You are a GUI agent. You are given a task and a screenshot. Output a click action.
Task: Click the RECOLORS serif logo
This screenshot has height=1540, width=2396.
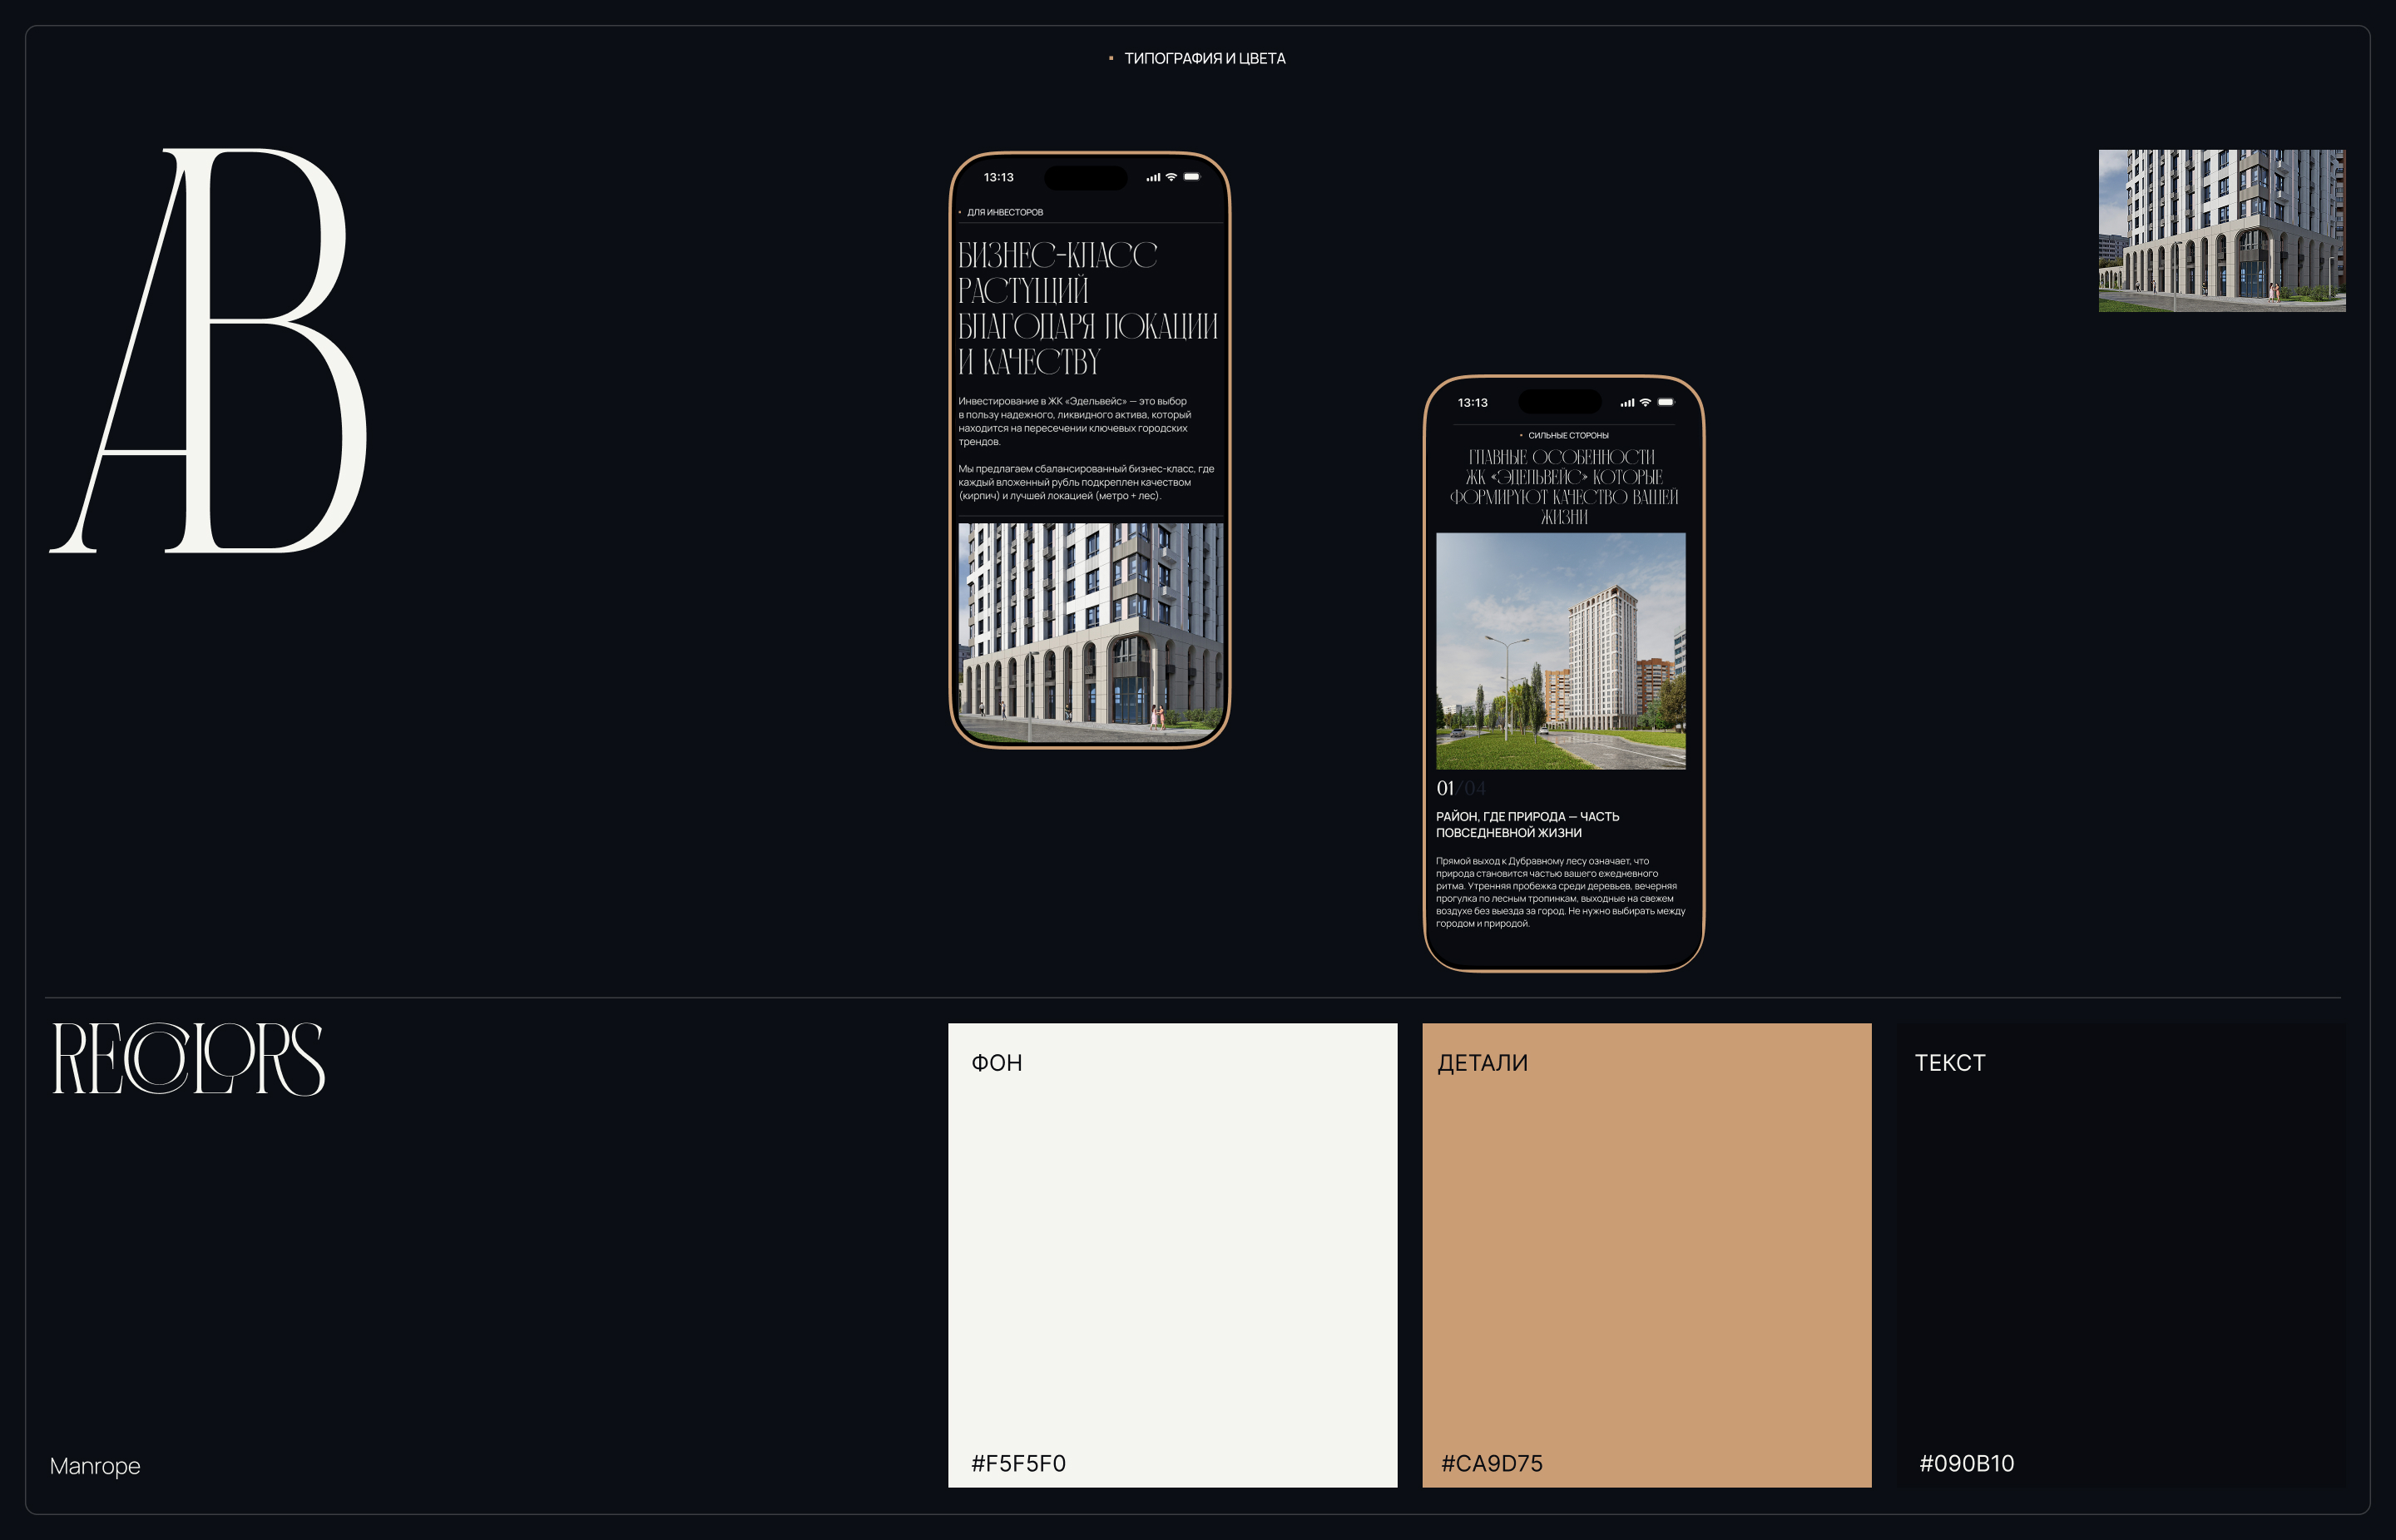tap(188, 1059)
